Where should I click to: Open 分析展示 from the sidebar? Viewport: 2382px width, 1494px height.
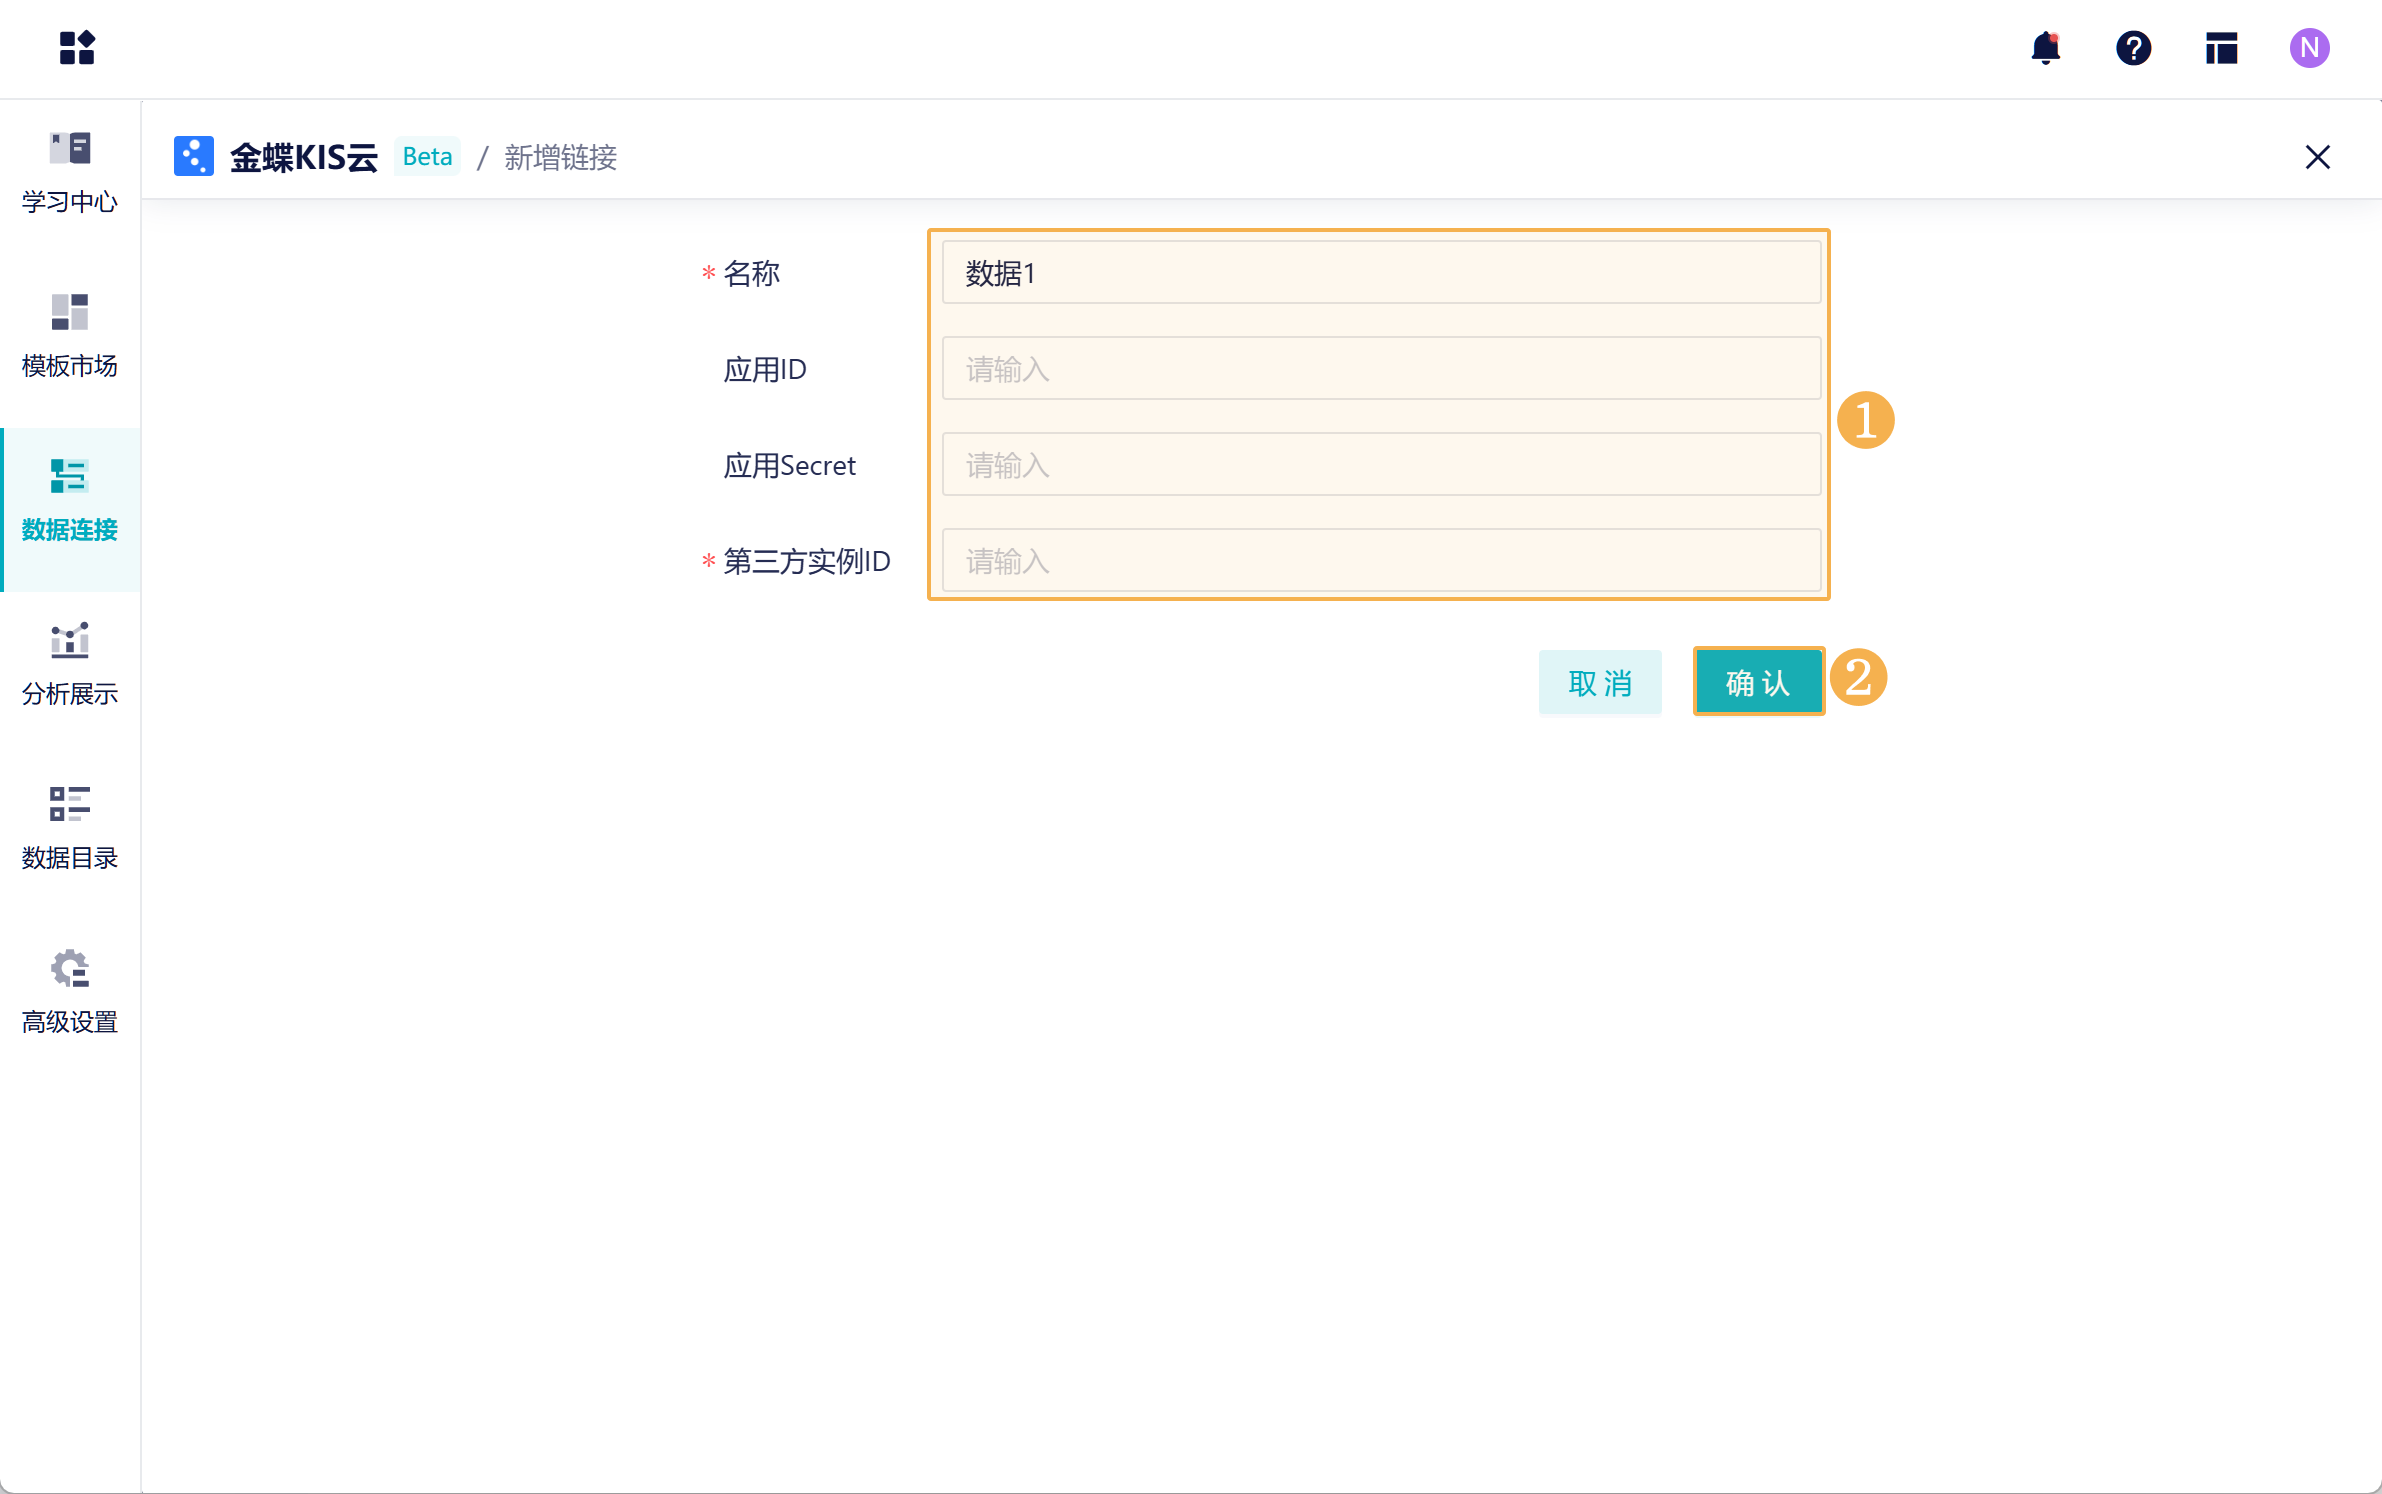pyautogui.click(x=69, y=663)
